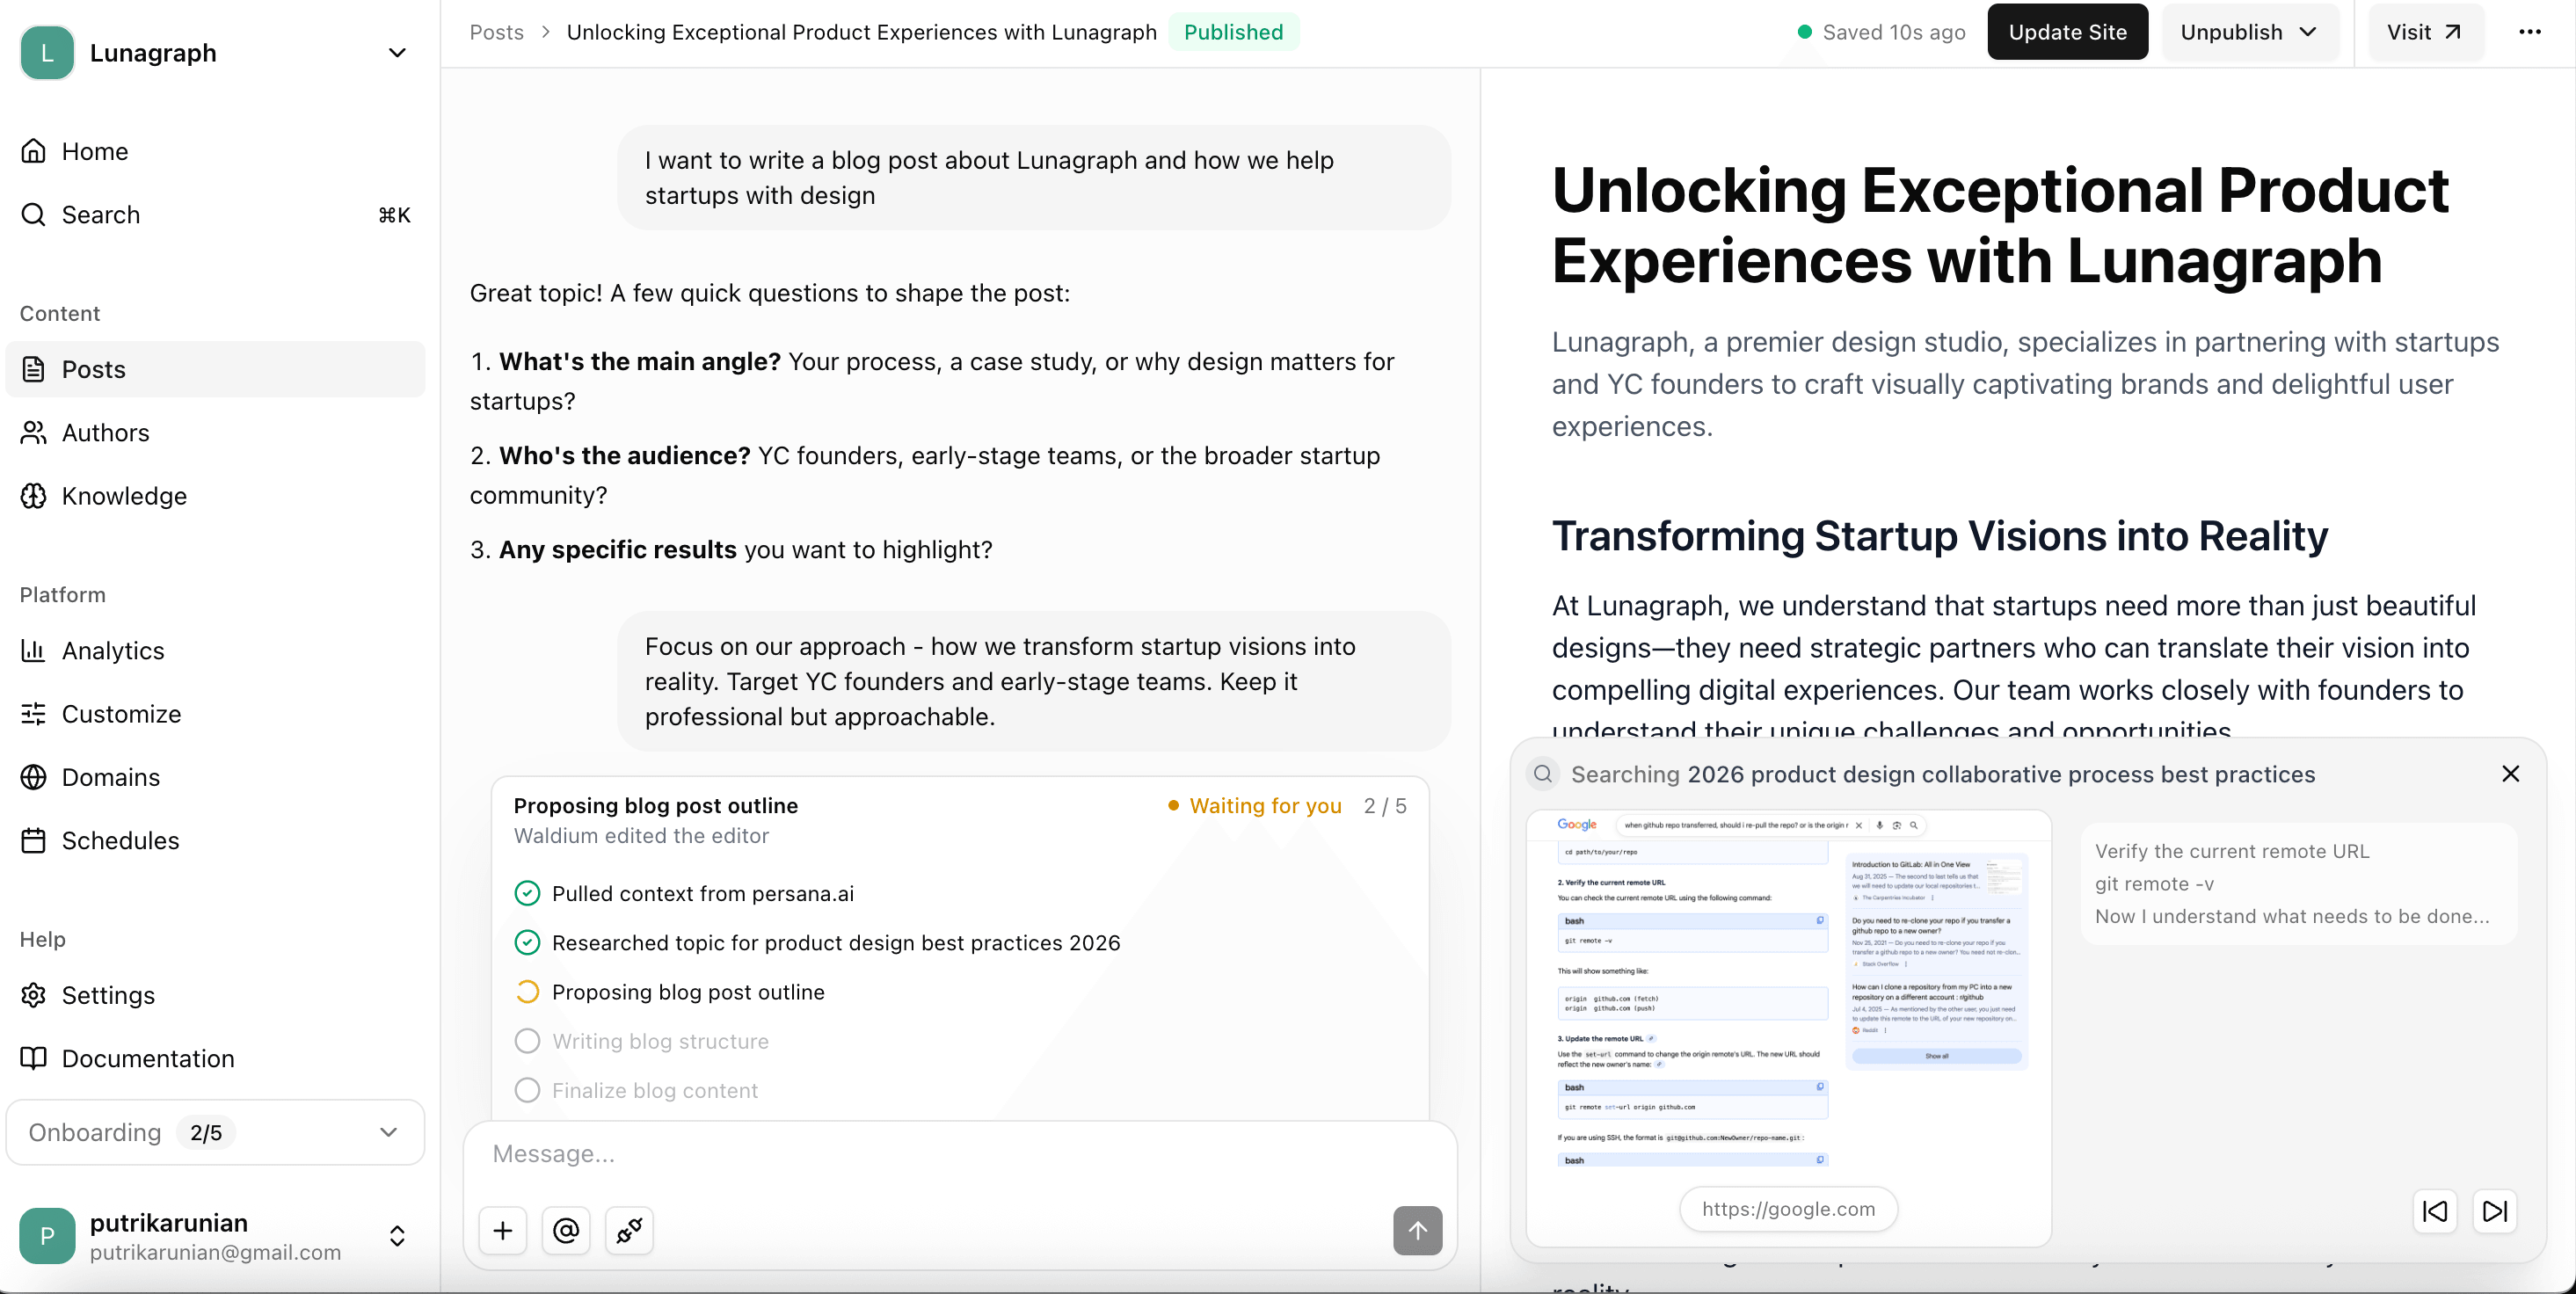Select the Authors icon in sidebar
The width and height of the screenshot is (2576, 1294).
33,432
